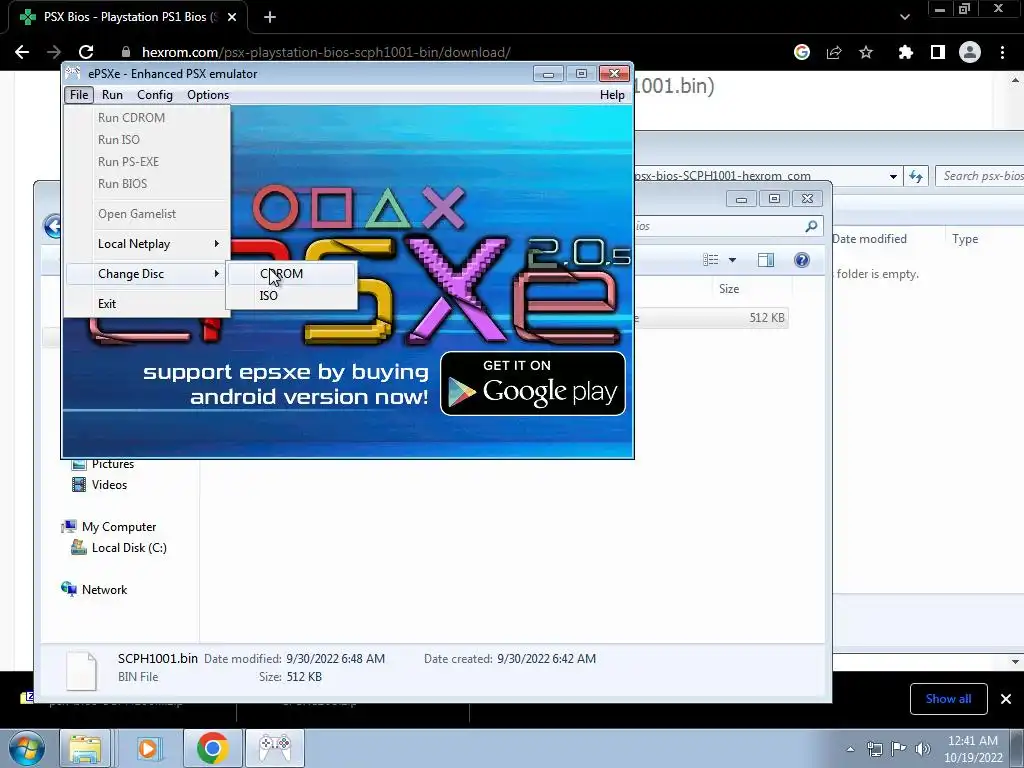Select CDROM in Change Disc submenu

292,274
